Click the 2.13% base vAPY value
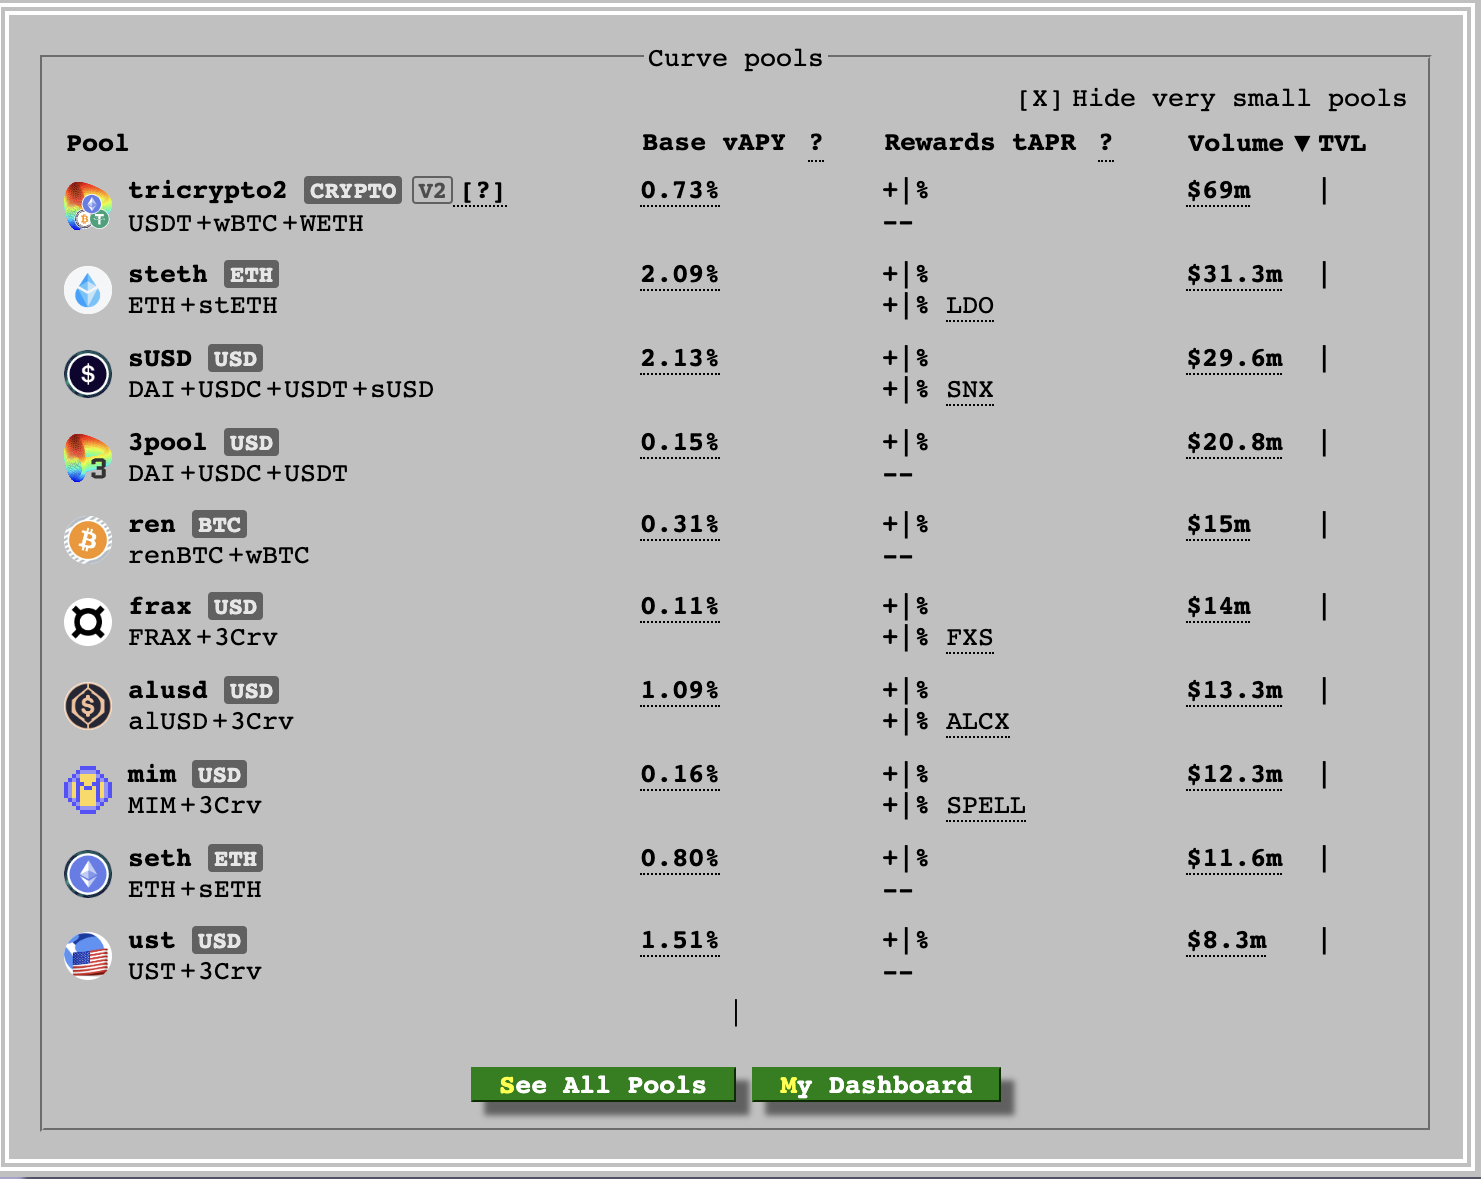This screenshot has width=1481, height=1179. coord(680,358)
